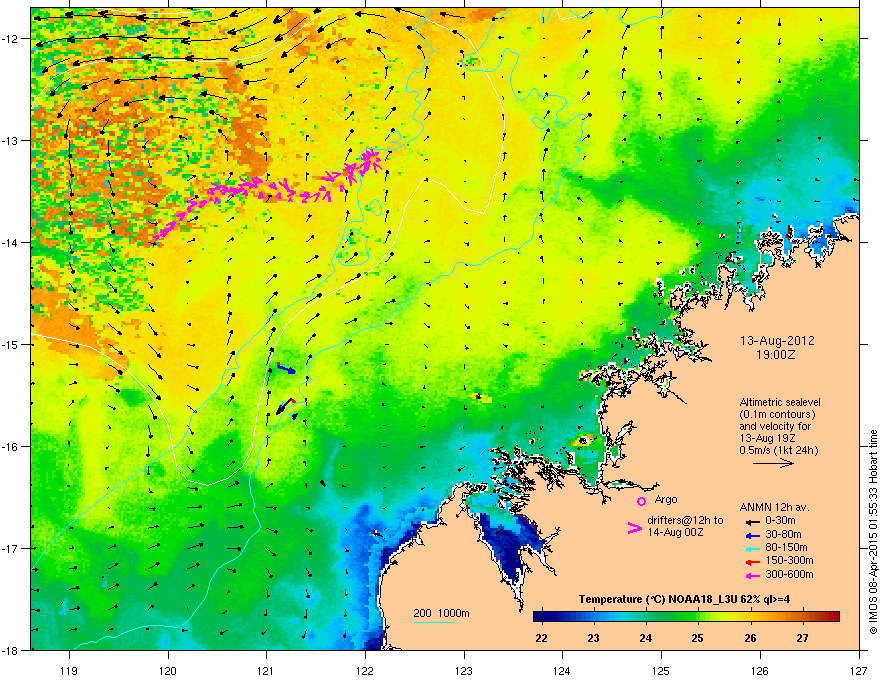Viewport: 880px width, 680px height.
Task: Select the blue 30-80m arrow in legend
Action: 751,535
